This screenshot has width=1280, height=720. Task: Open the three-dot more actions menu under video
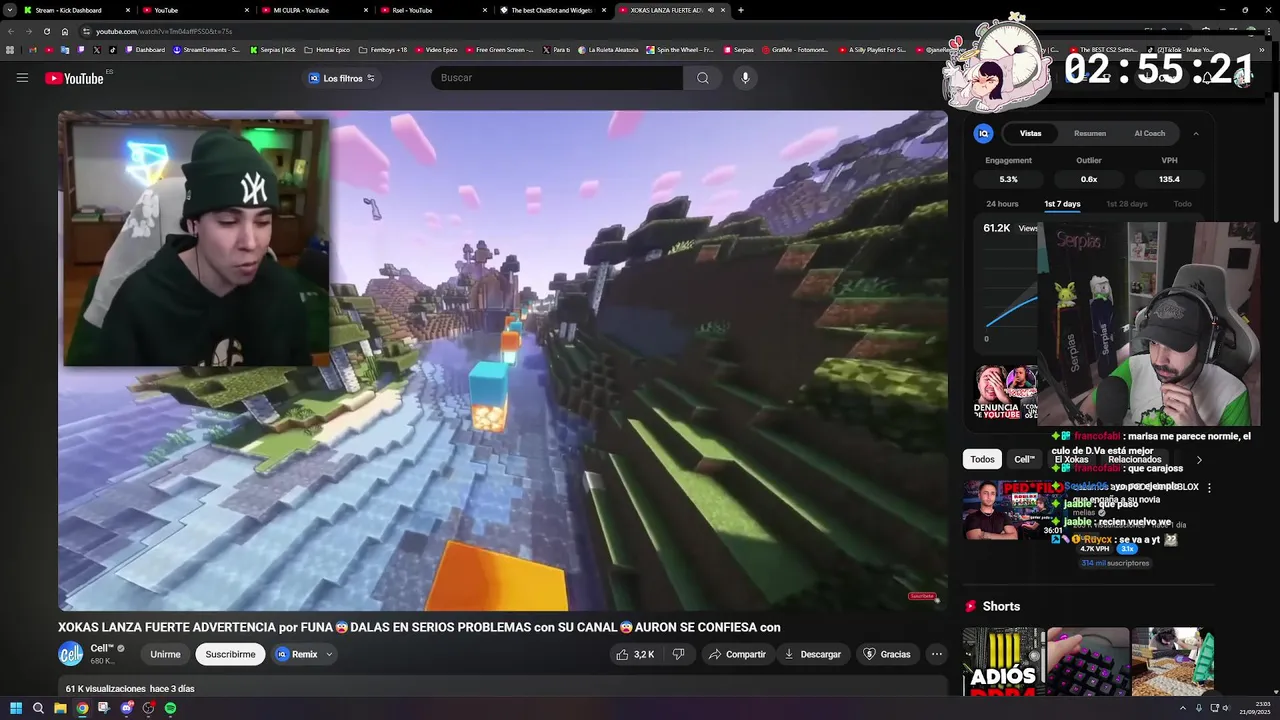coord(936,654)
